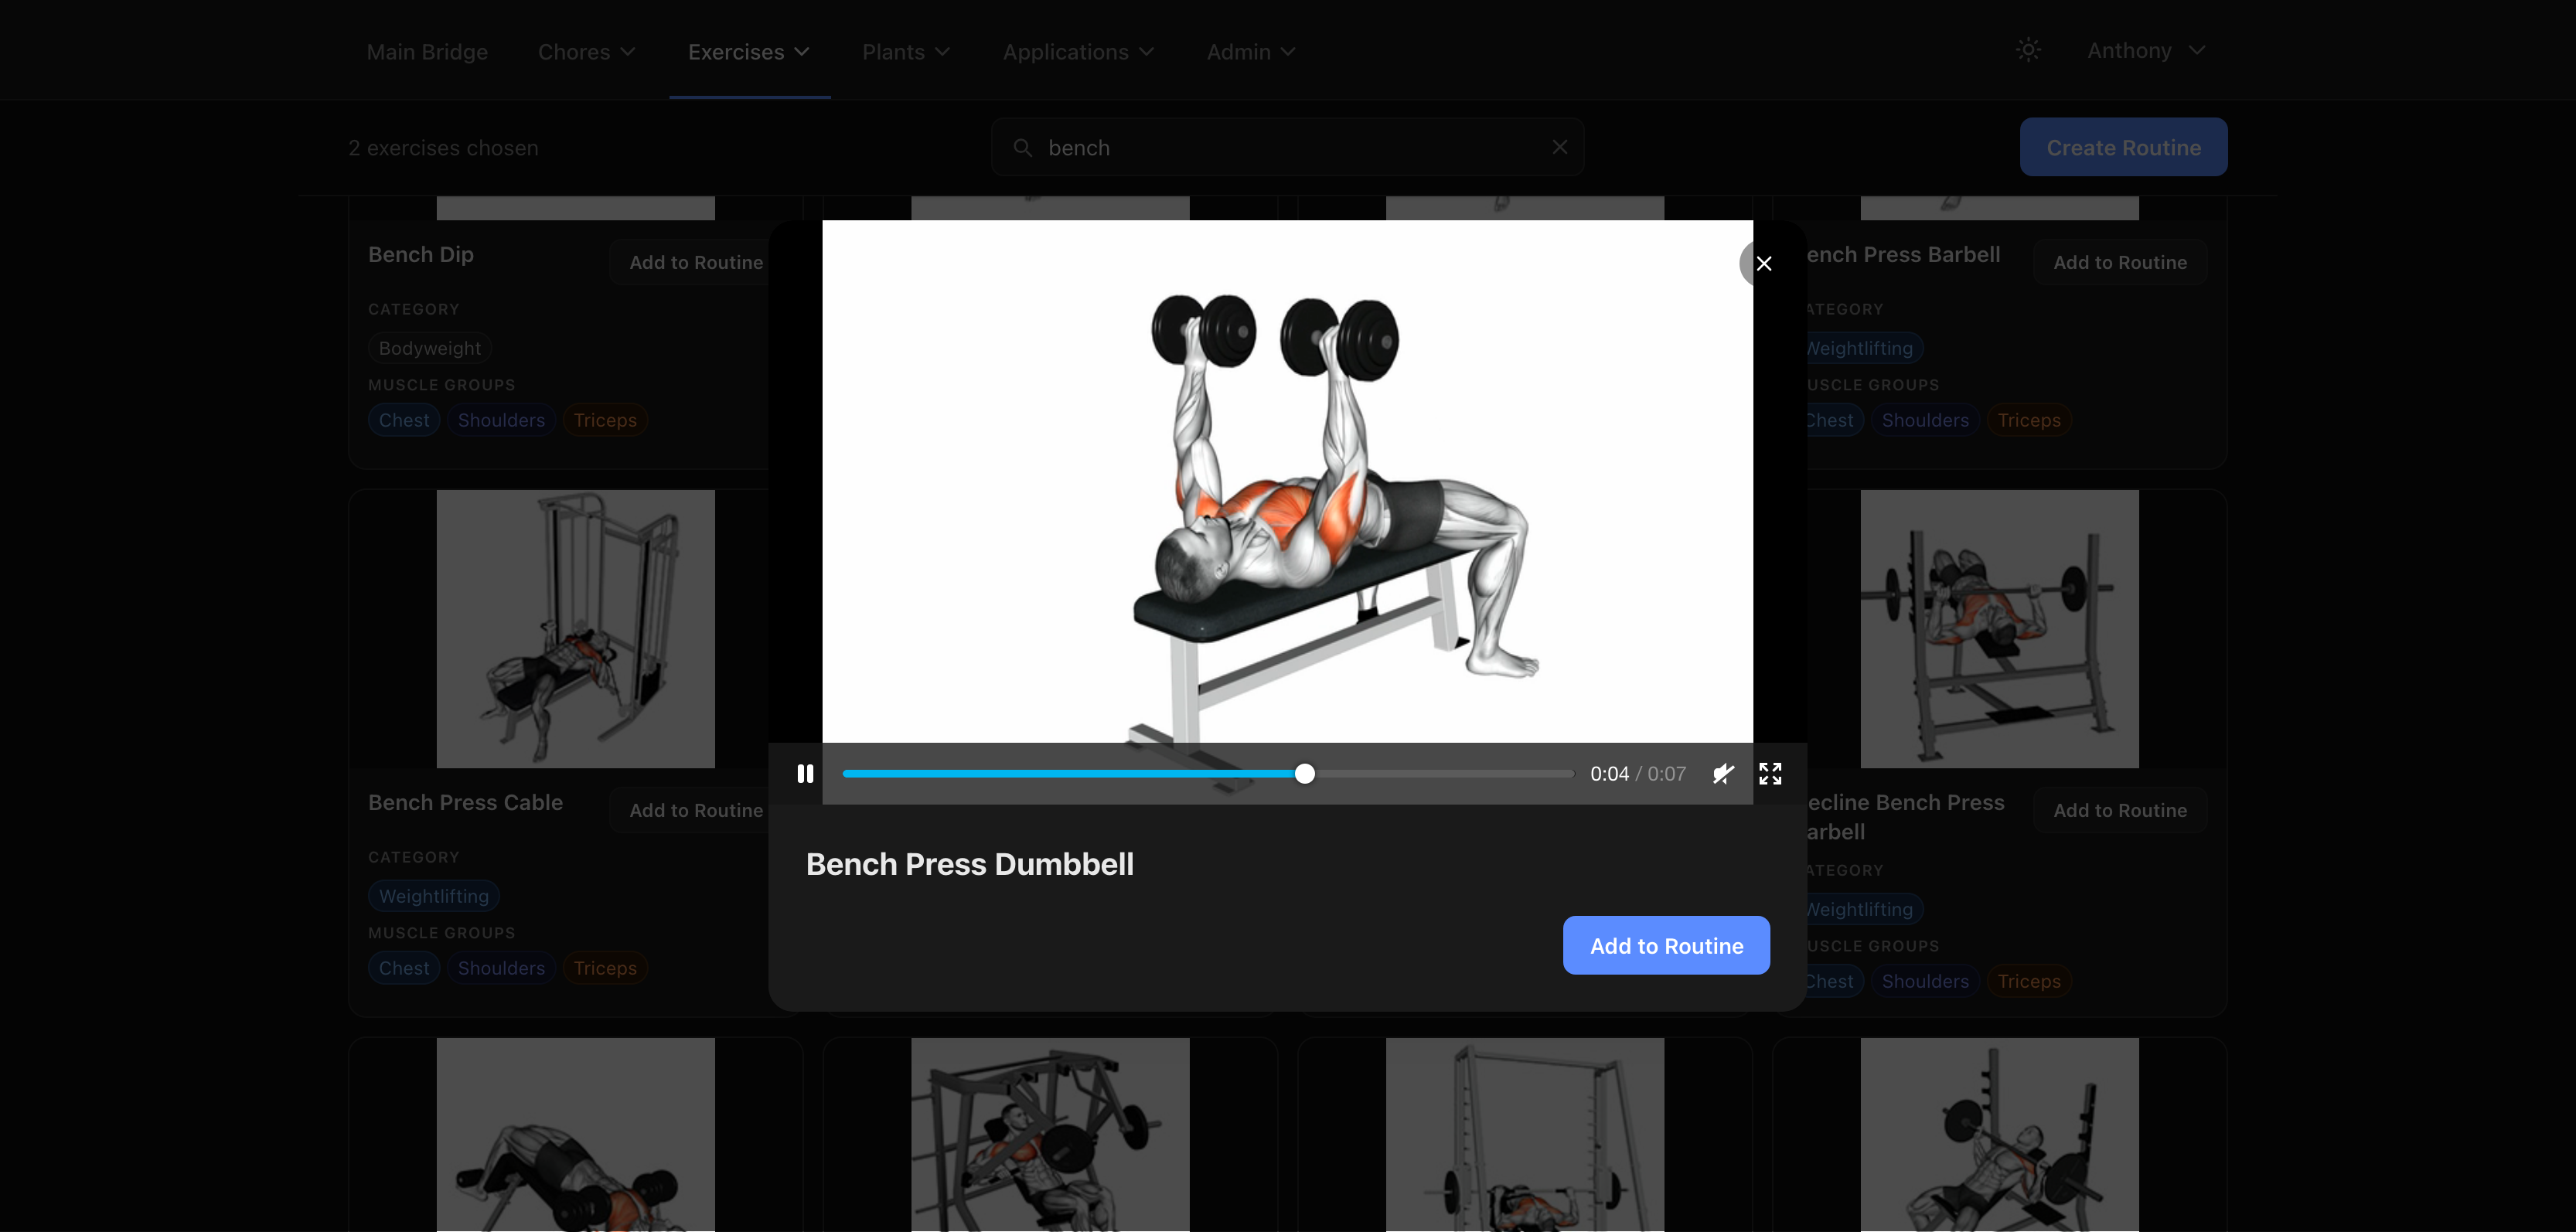The width and height of the screenshot is (2576, 1232).
Task: Select the Triceps tag under Bench Press Cable
Action: tap(604, 967)
